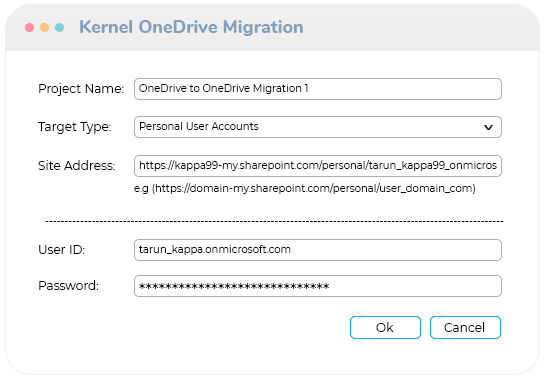Cancel the migration dialog
The height and width of the screenshot is (380, 545).
[465, 327]
